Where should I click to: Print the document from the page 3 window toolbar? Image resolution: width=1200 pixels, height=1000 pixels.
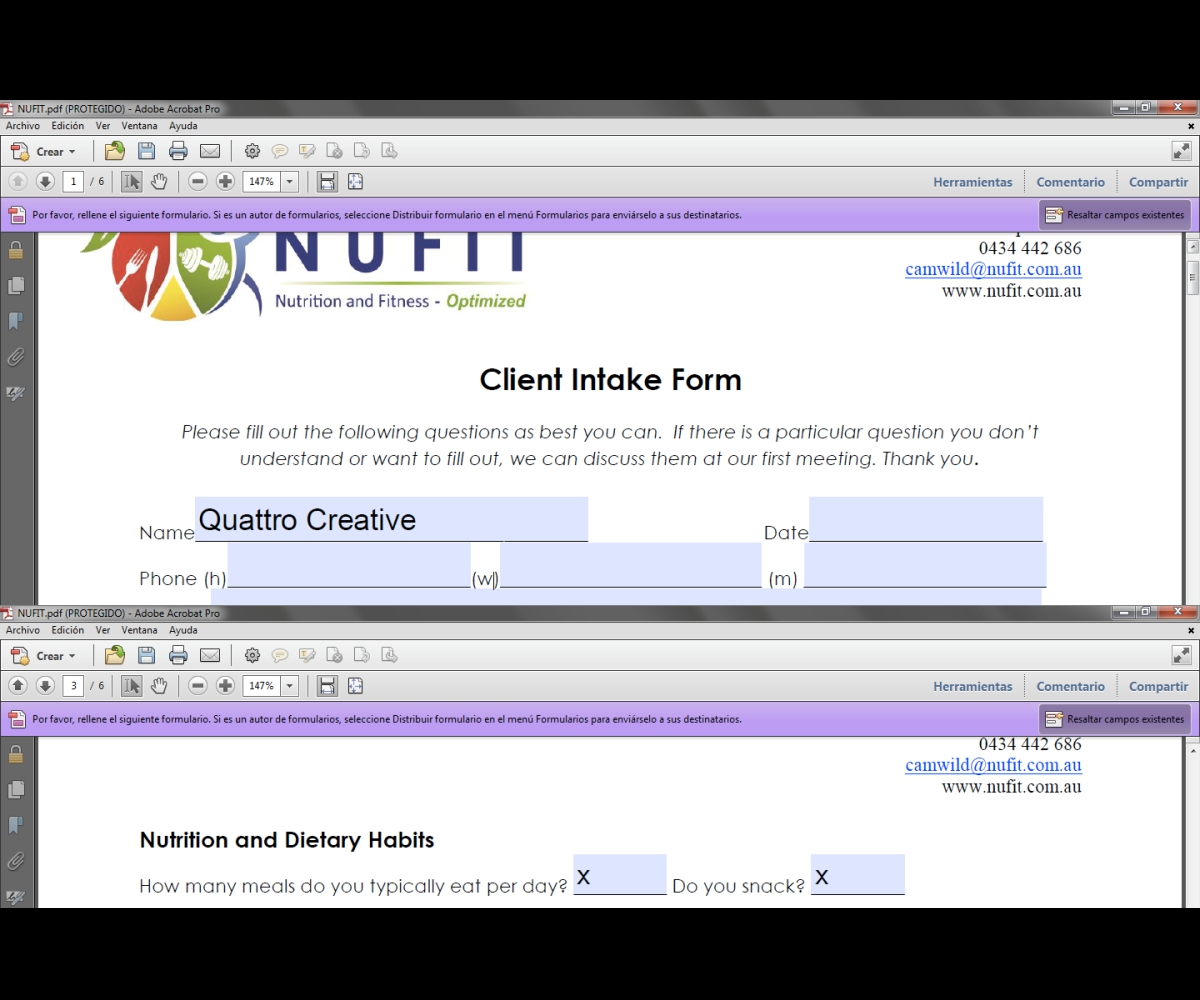(x=179, y=656)
